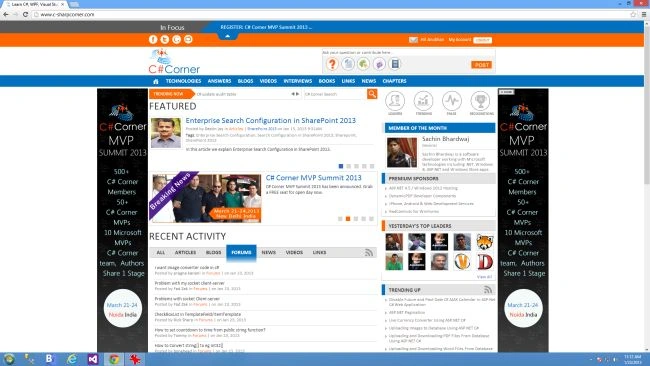Open the Chapters menu
The width and height of the screenshot is (650, 366).
(394, 81)
